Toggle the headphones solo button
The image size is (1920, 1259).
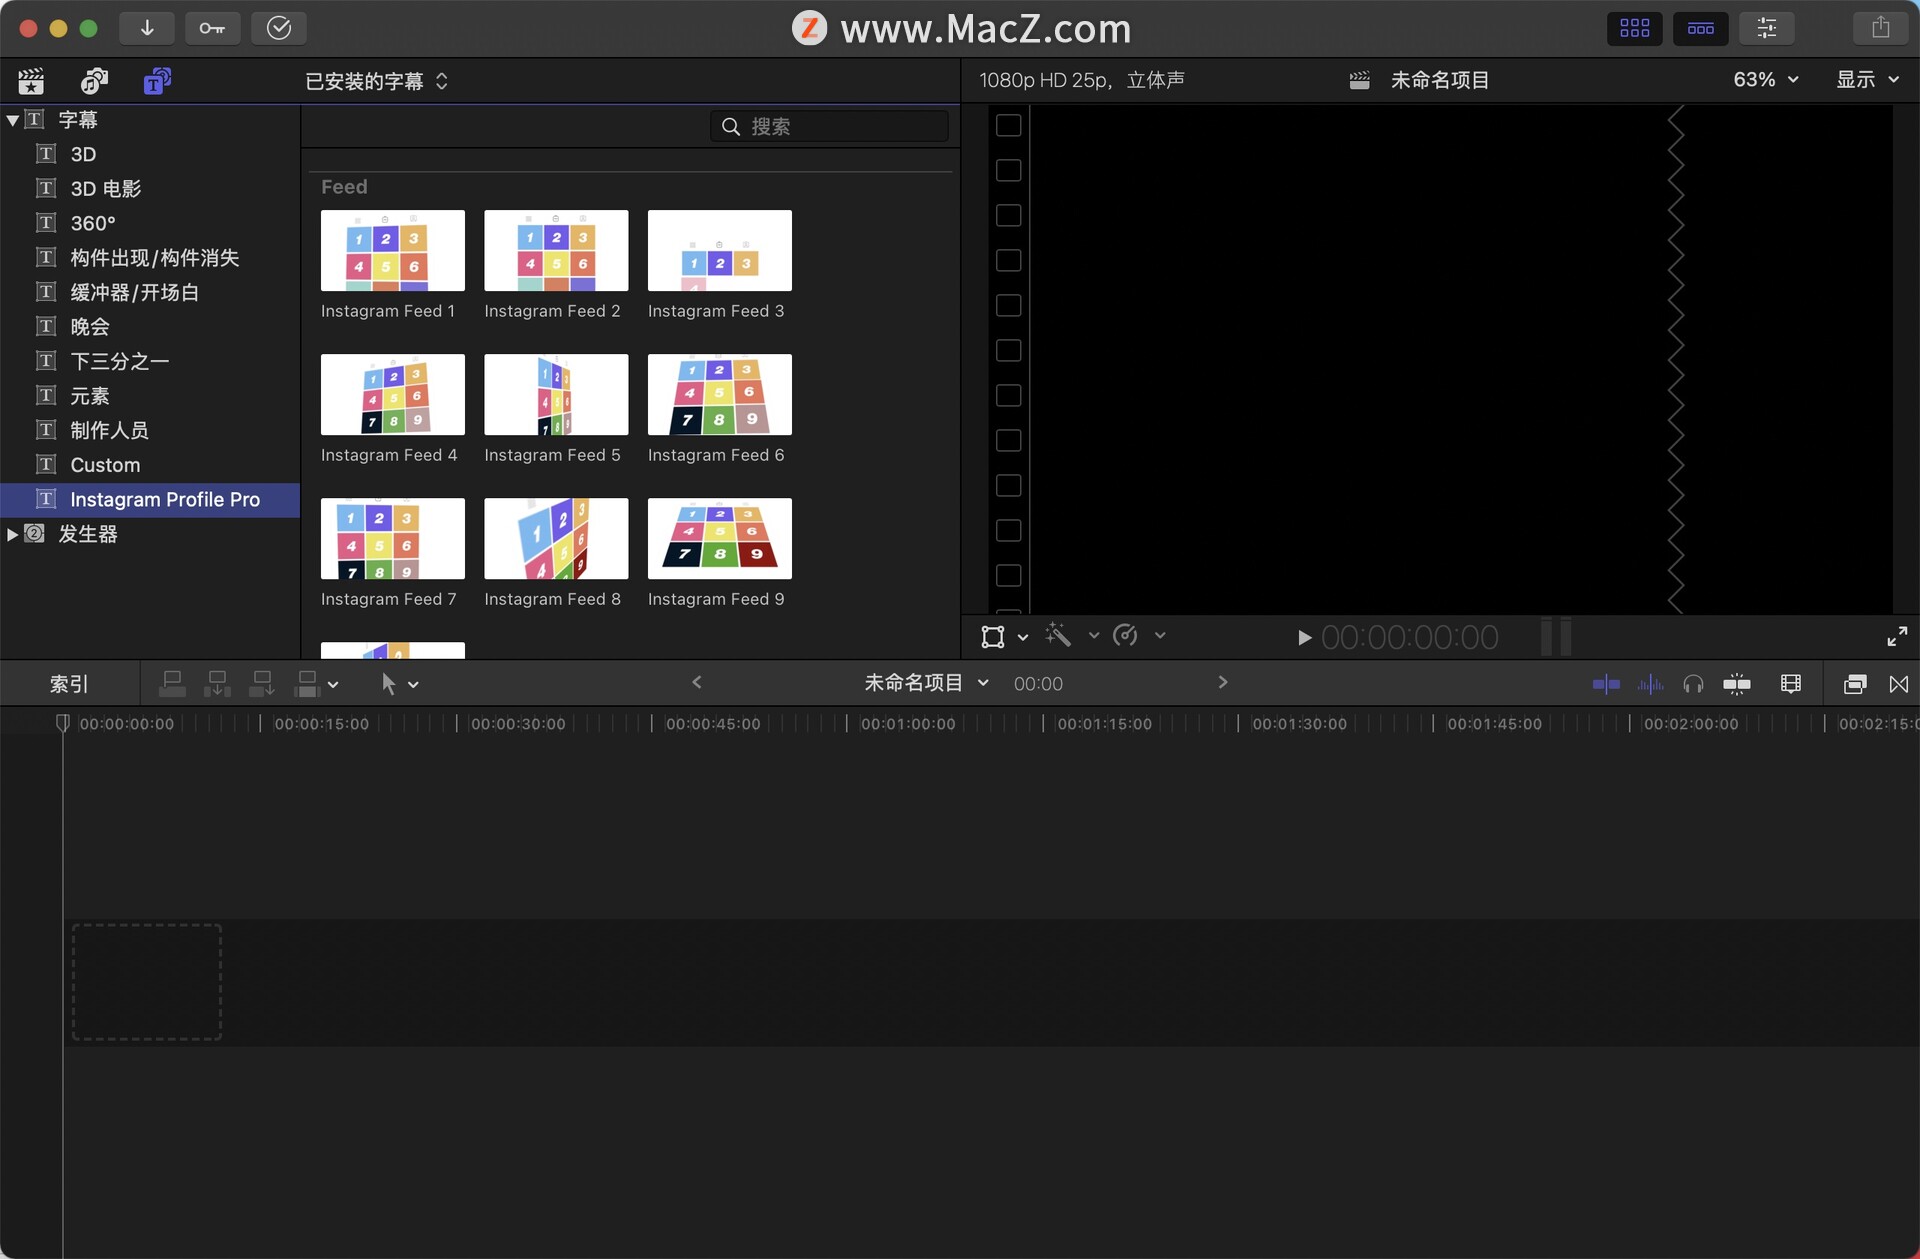pos(1693,684)
